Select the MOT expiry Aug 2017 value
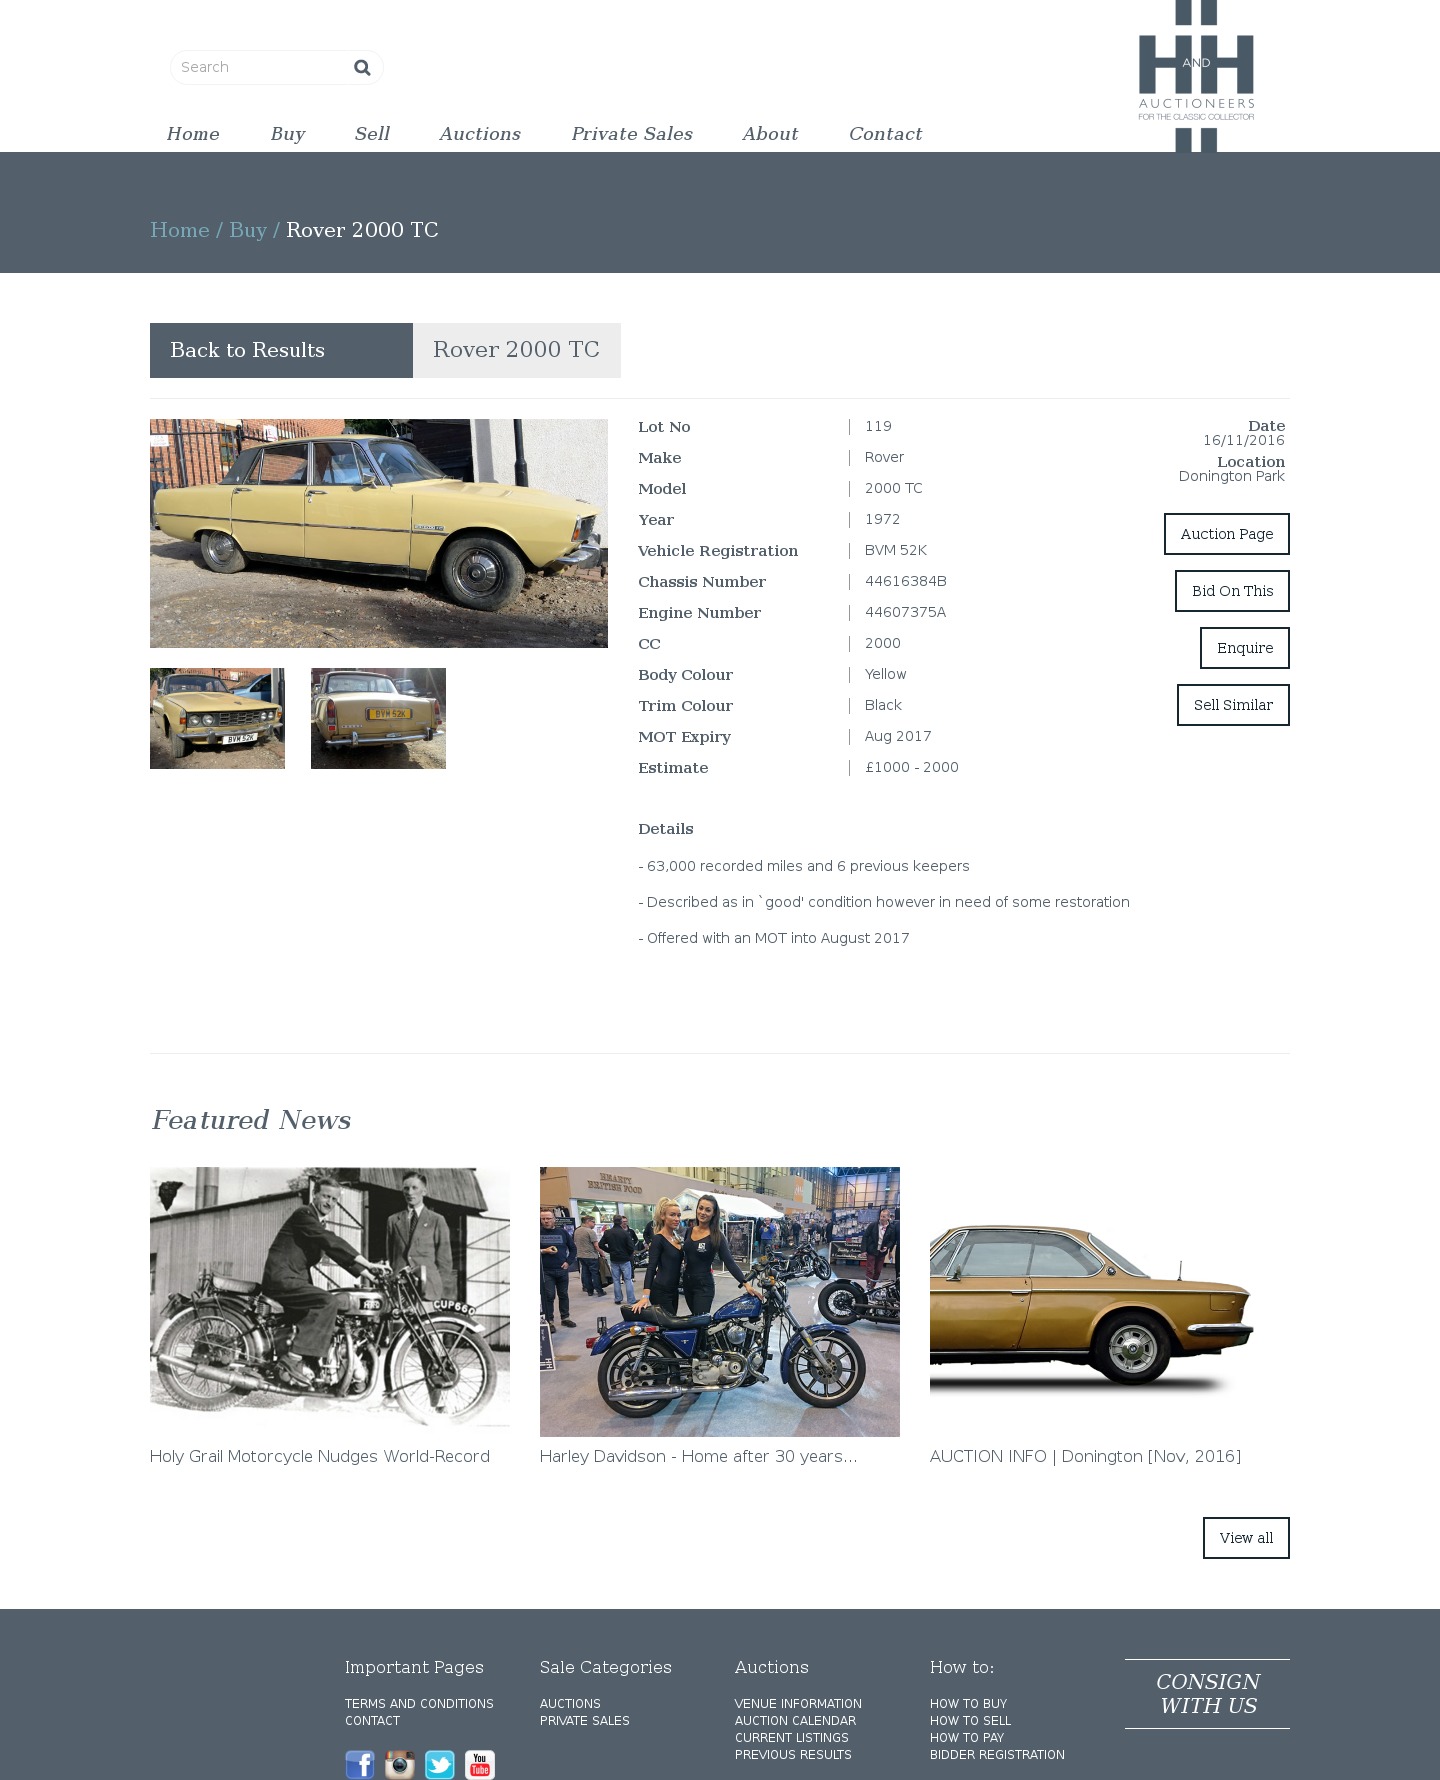1440x1780 pixels. coord(898,736)
